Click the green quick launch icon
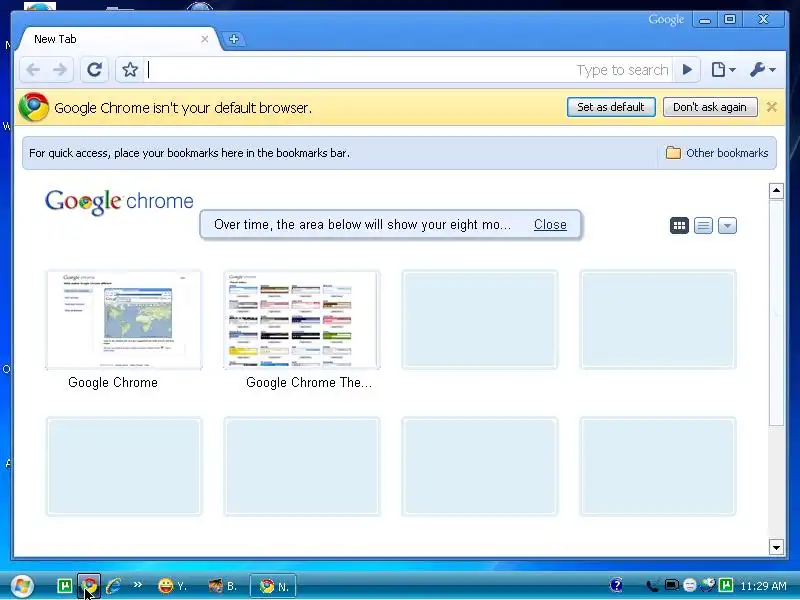Viewport: 800px width, 600px height. point(65,586)
